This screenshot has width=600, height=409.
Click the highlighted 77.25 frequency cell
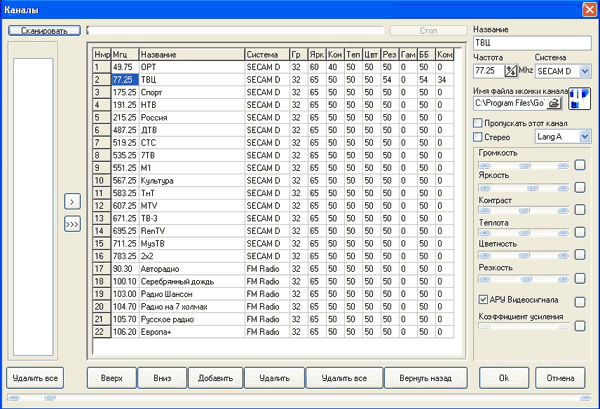point(125,80)
